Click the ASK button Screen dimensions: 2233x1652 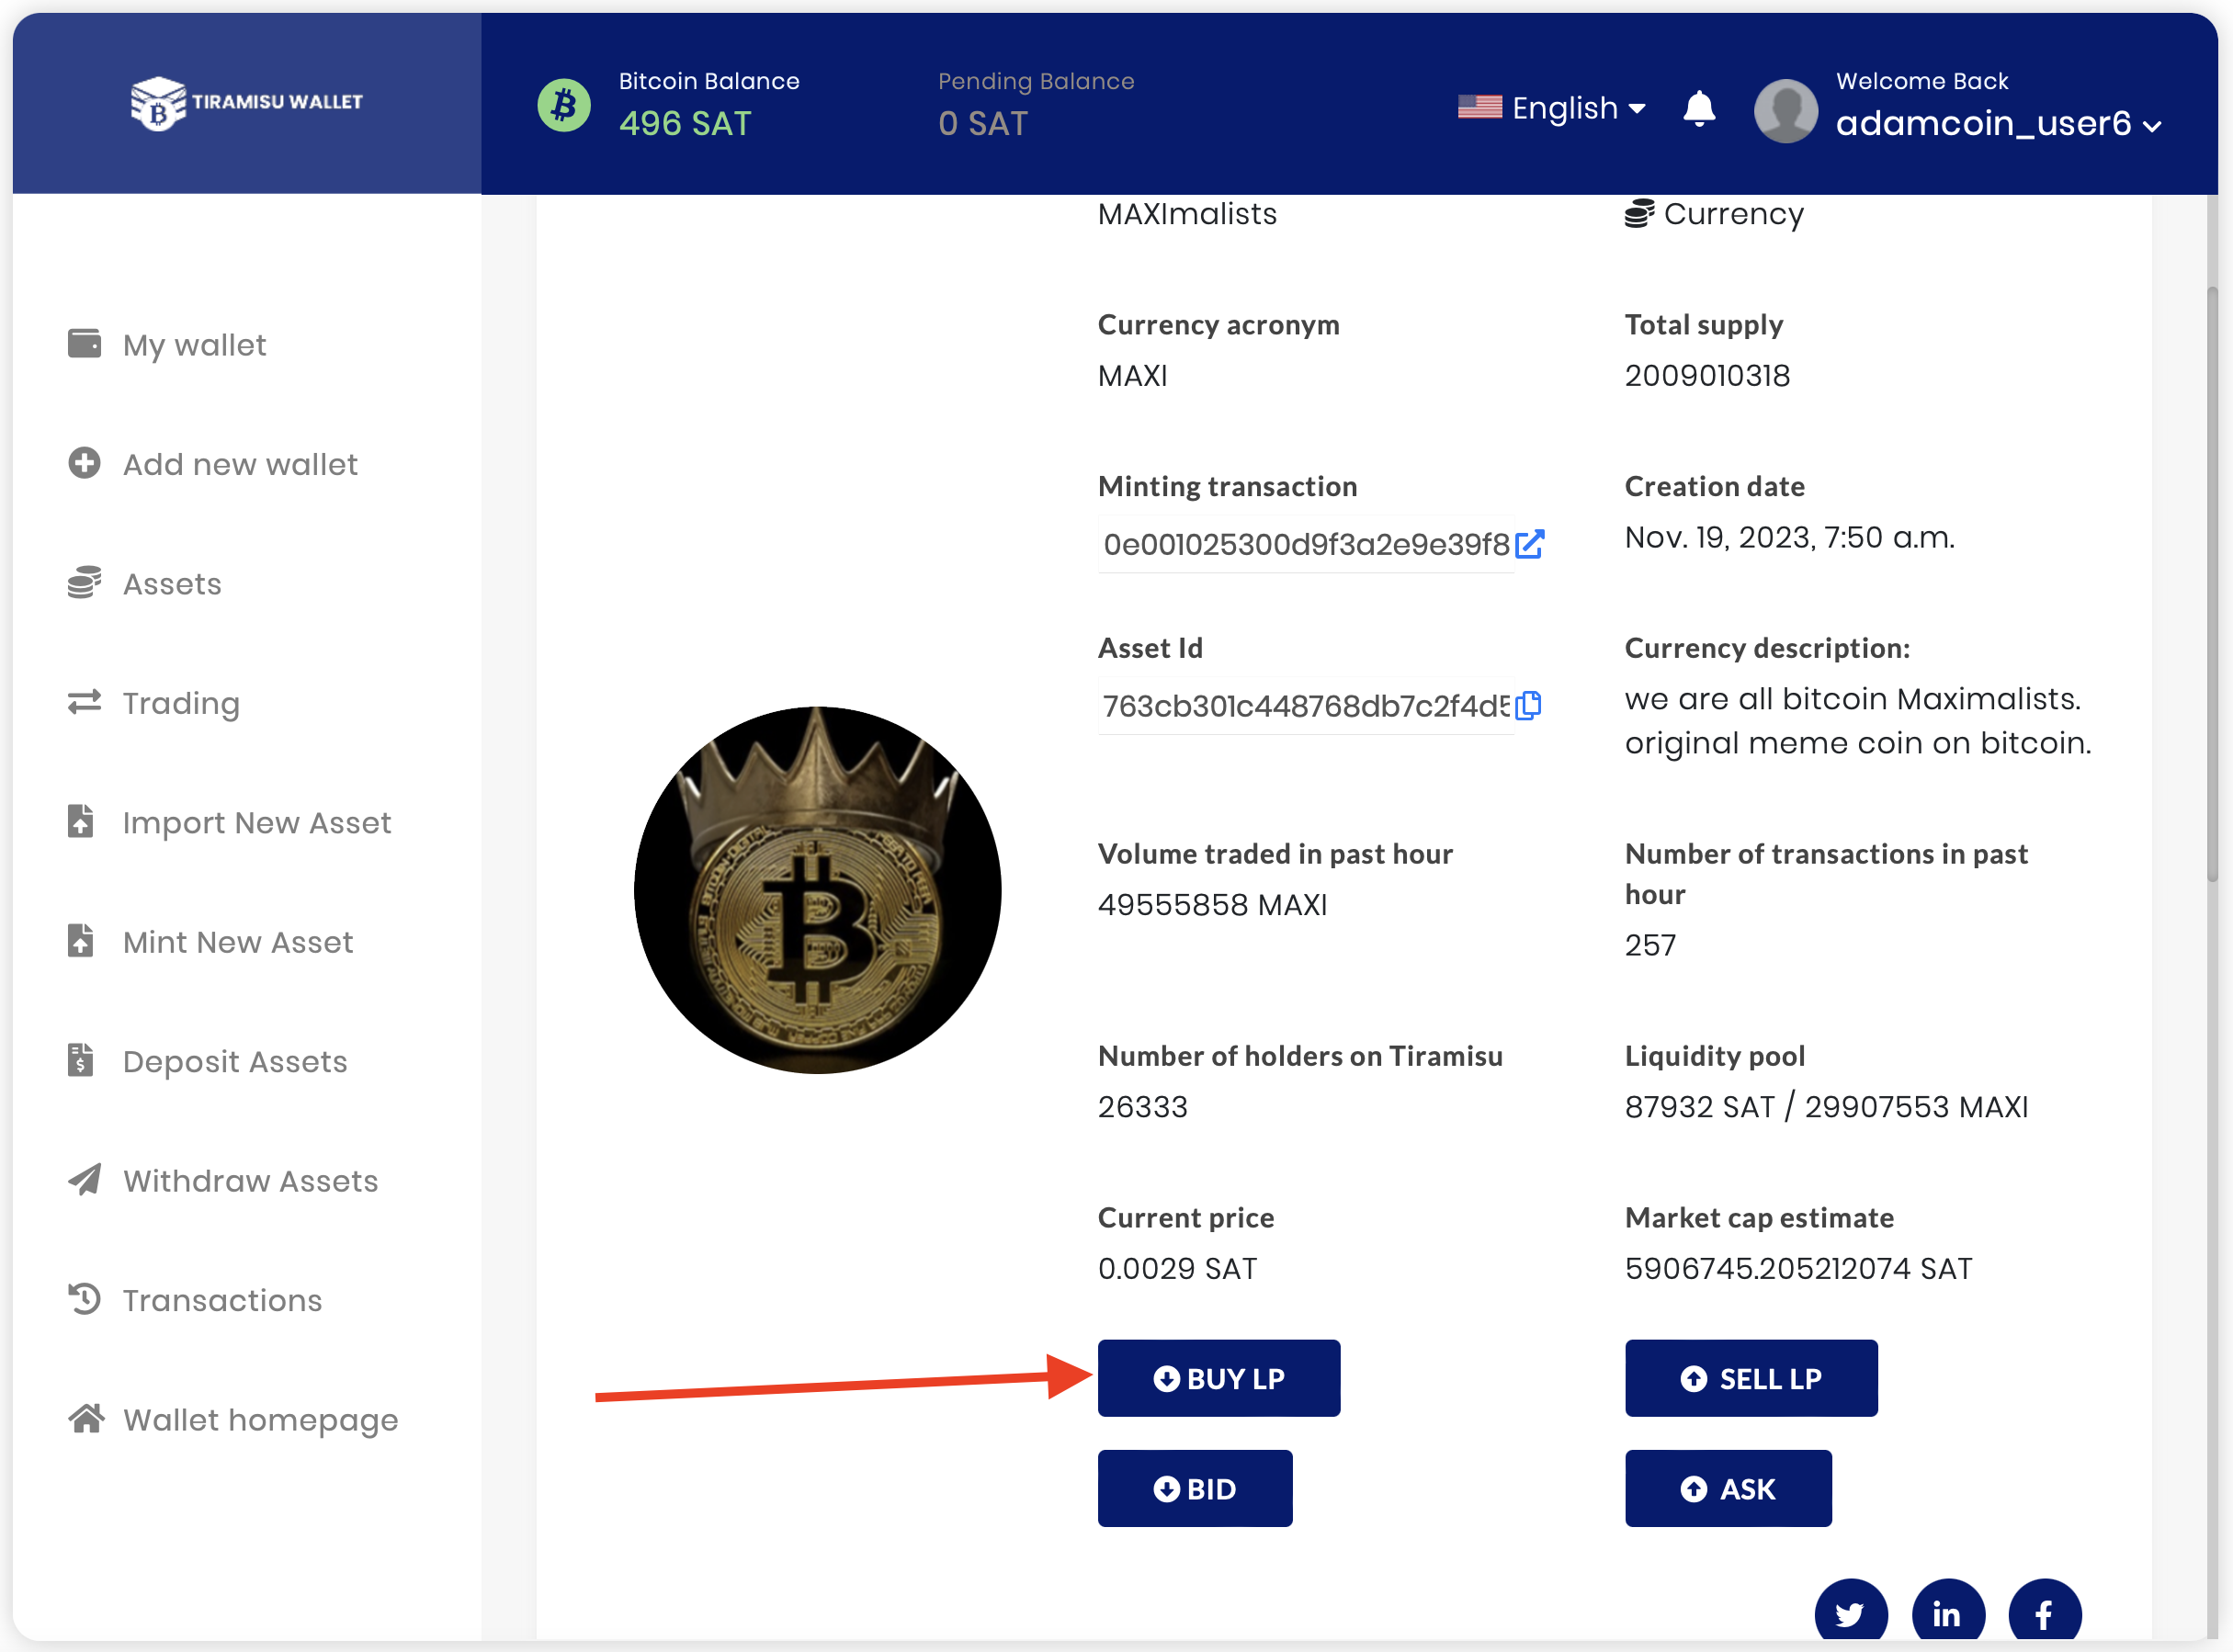pyautogui.click(x=1727, y=1488)
